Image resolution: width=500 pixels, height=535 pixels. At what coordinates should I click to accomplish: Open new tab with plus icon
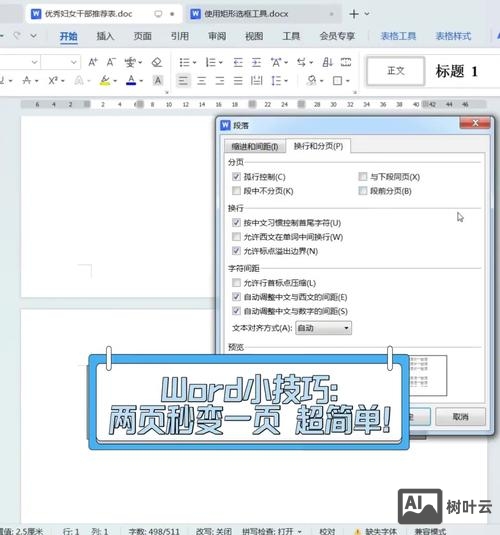tap(354, 14)
